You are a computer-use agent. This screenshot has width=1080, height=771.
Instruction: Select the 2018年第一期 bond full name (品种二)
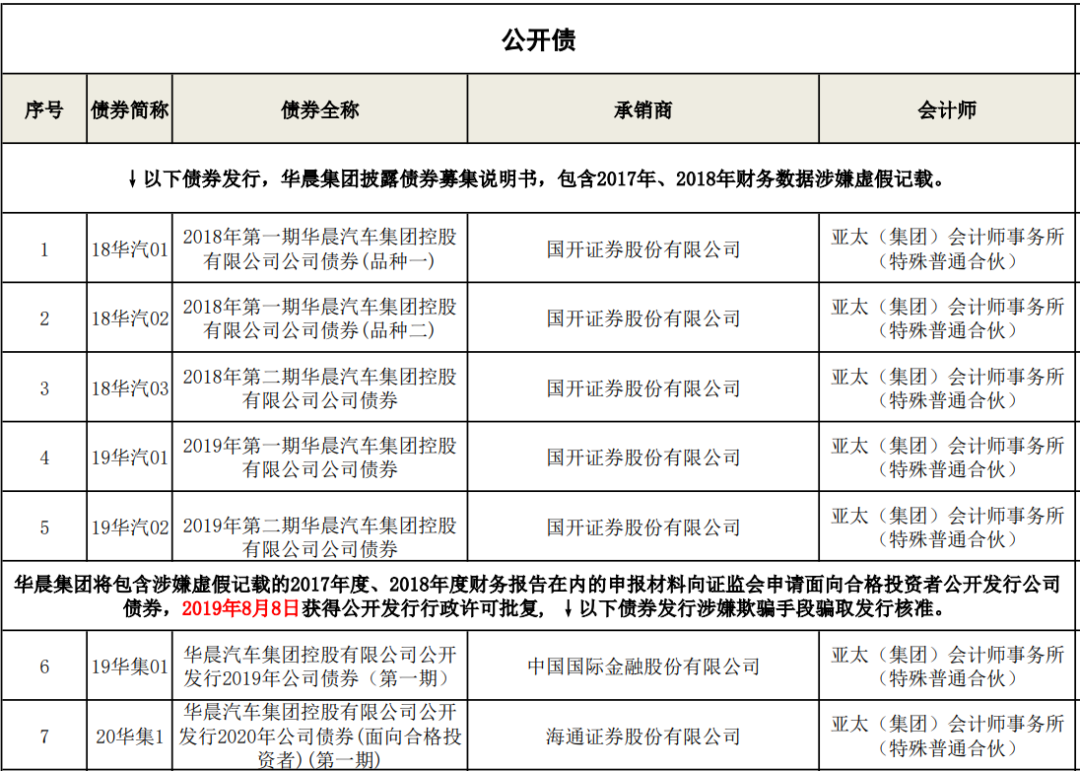coord(320,318)
